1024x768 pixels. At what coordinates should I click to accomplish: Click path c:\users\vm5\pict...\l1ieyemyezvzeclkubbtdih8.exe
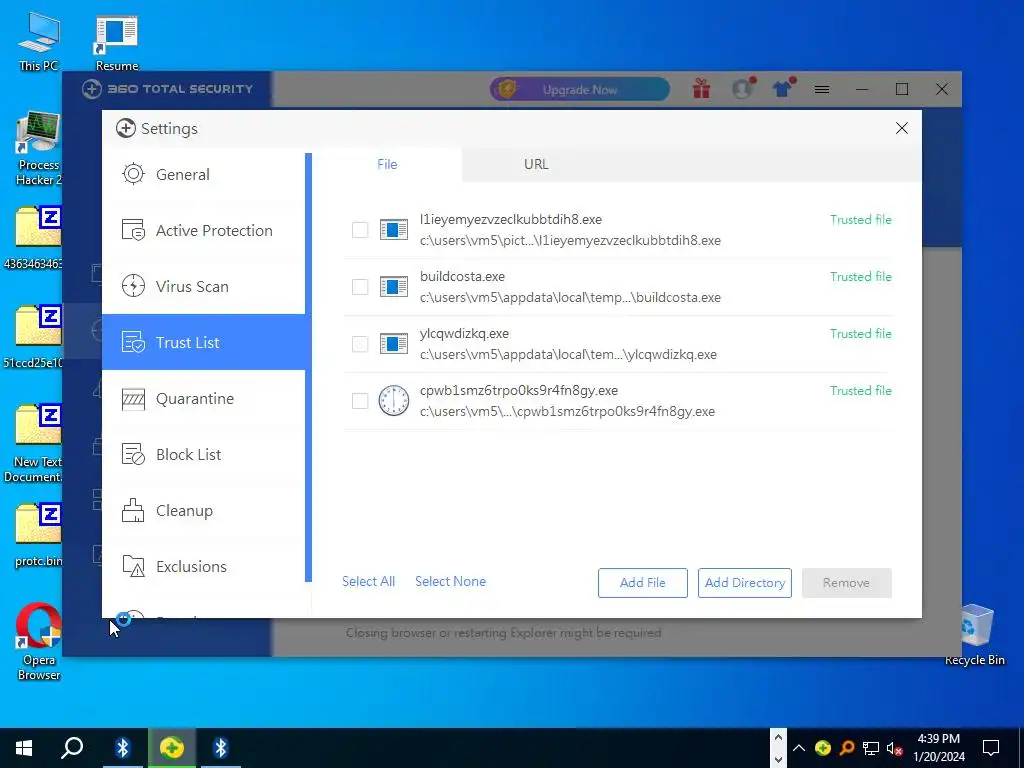(x=570, y=240)
